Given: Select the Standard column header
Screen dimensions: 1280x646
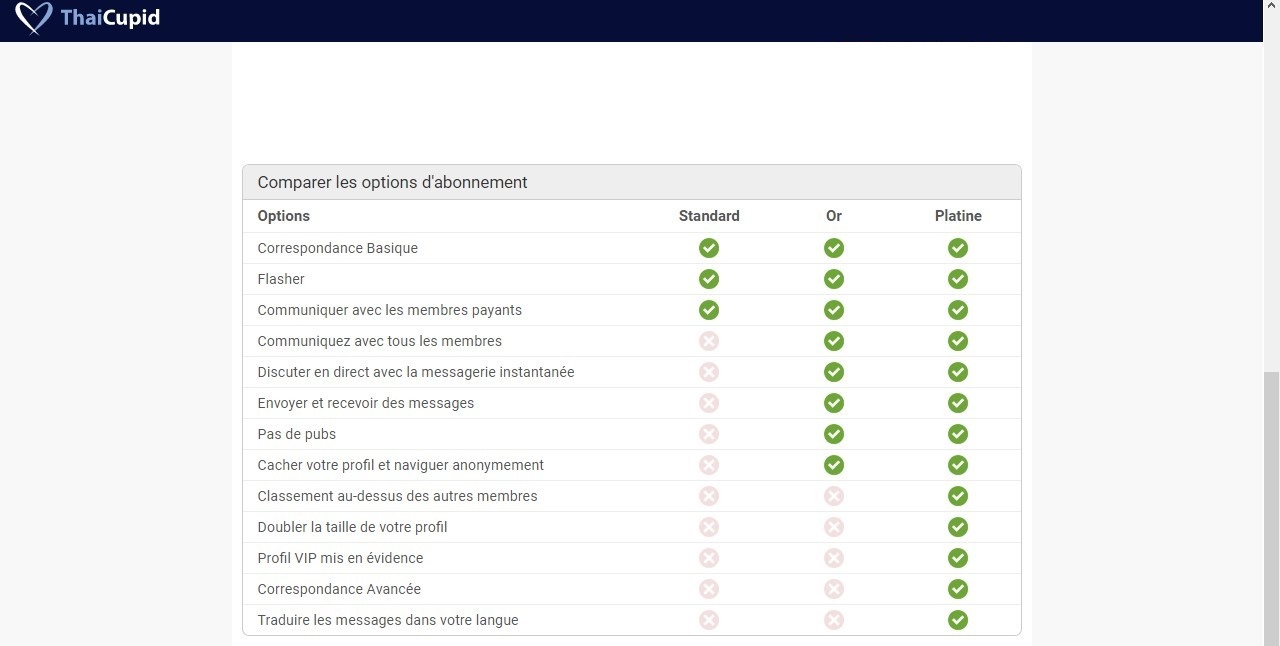Looking at the screenshot, I should click(x=709, y=216).
